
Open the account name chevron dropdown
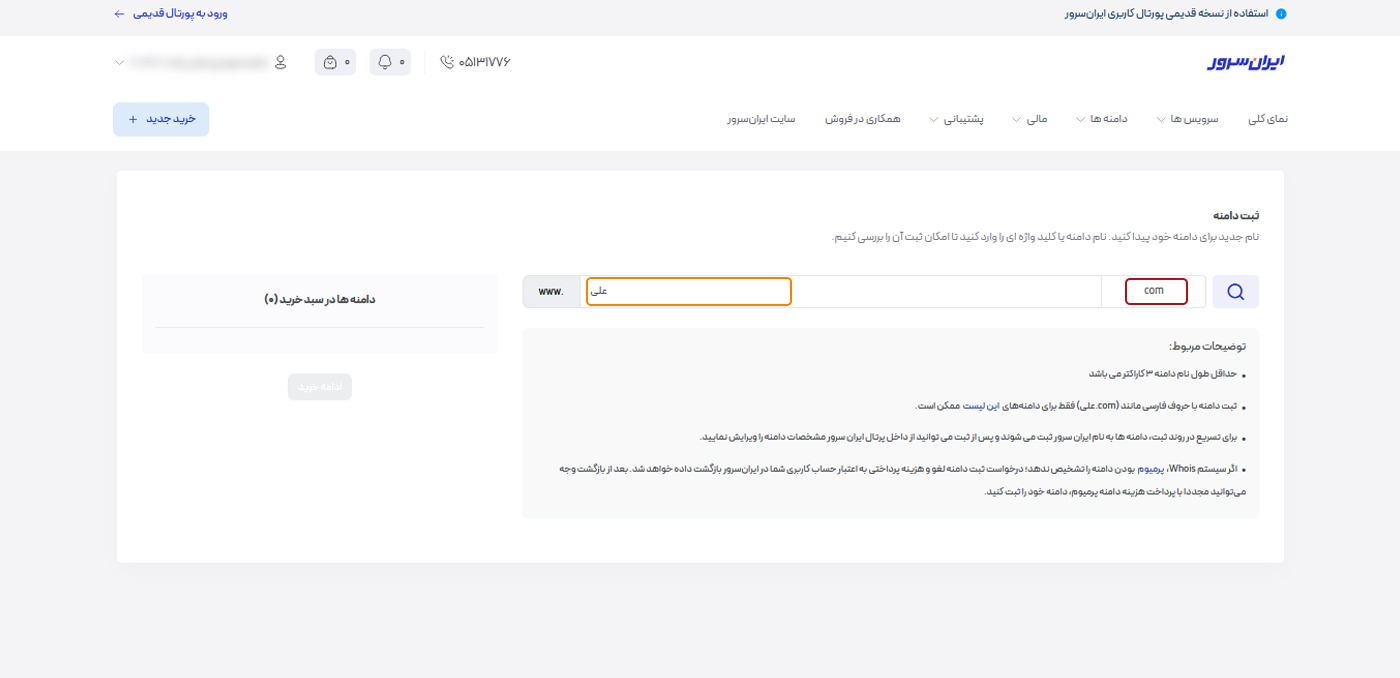click(x=118, y=61)
